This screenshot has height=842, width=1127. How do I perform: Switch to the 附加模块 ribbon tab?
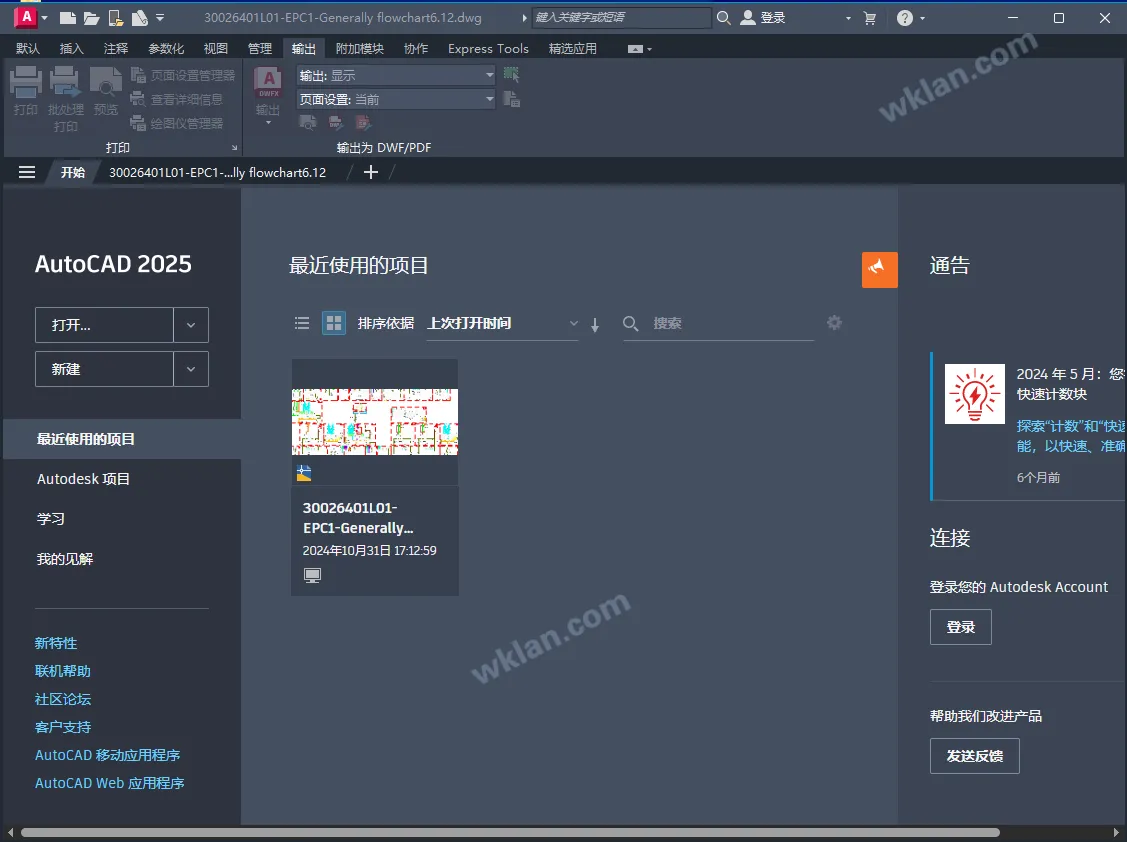point(359,48)
